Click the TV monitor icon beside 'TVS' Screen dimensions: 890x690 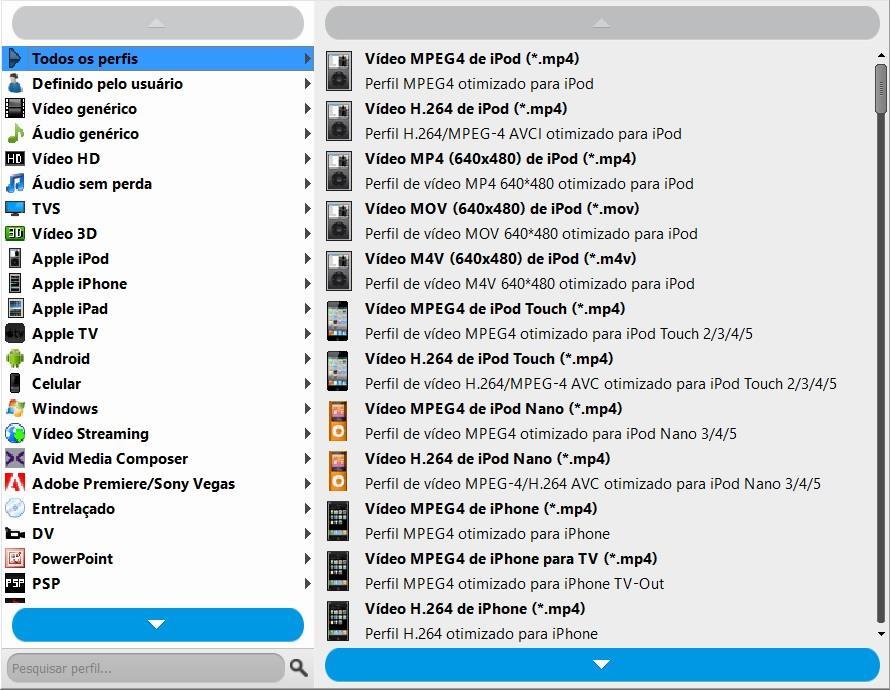pos(15,208)
